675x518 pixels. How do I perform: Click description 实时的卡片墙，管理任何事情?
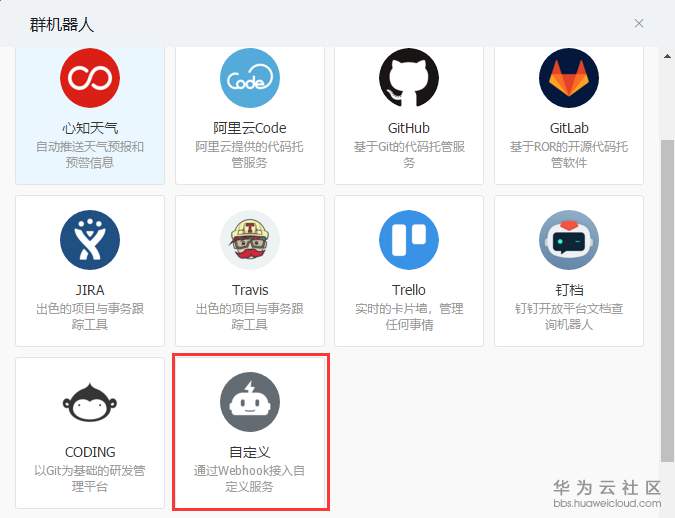409,316
